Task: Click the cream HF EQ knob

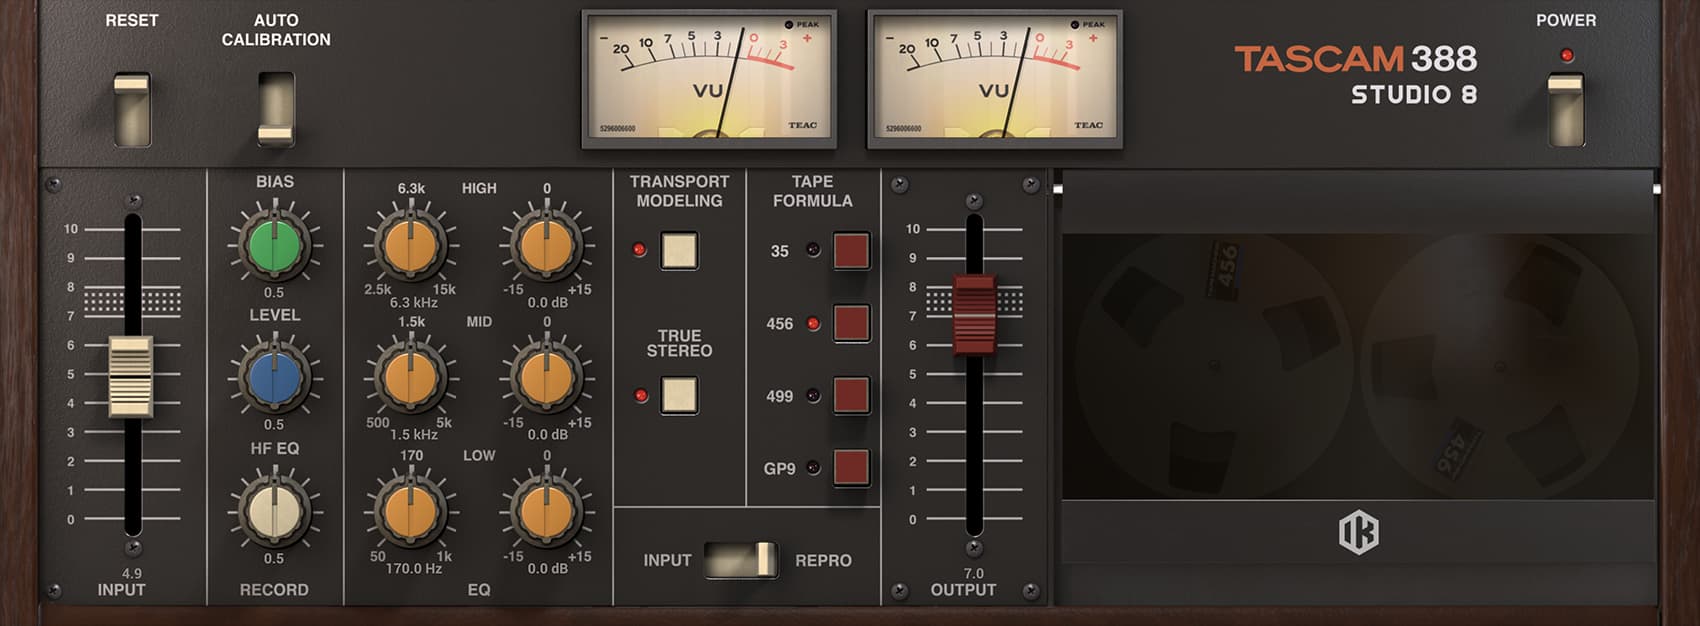Action: (274, 511)
